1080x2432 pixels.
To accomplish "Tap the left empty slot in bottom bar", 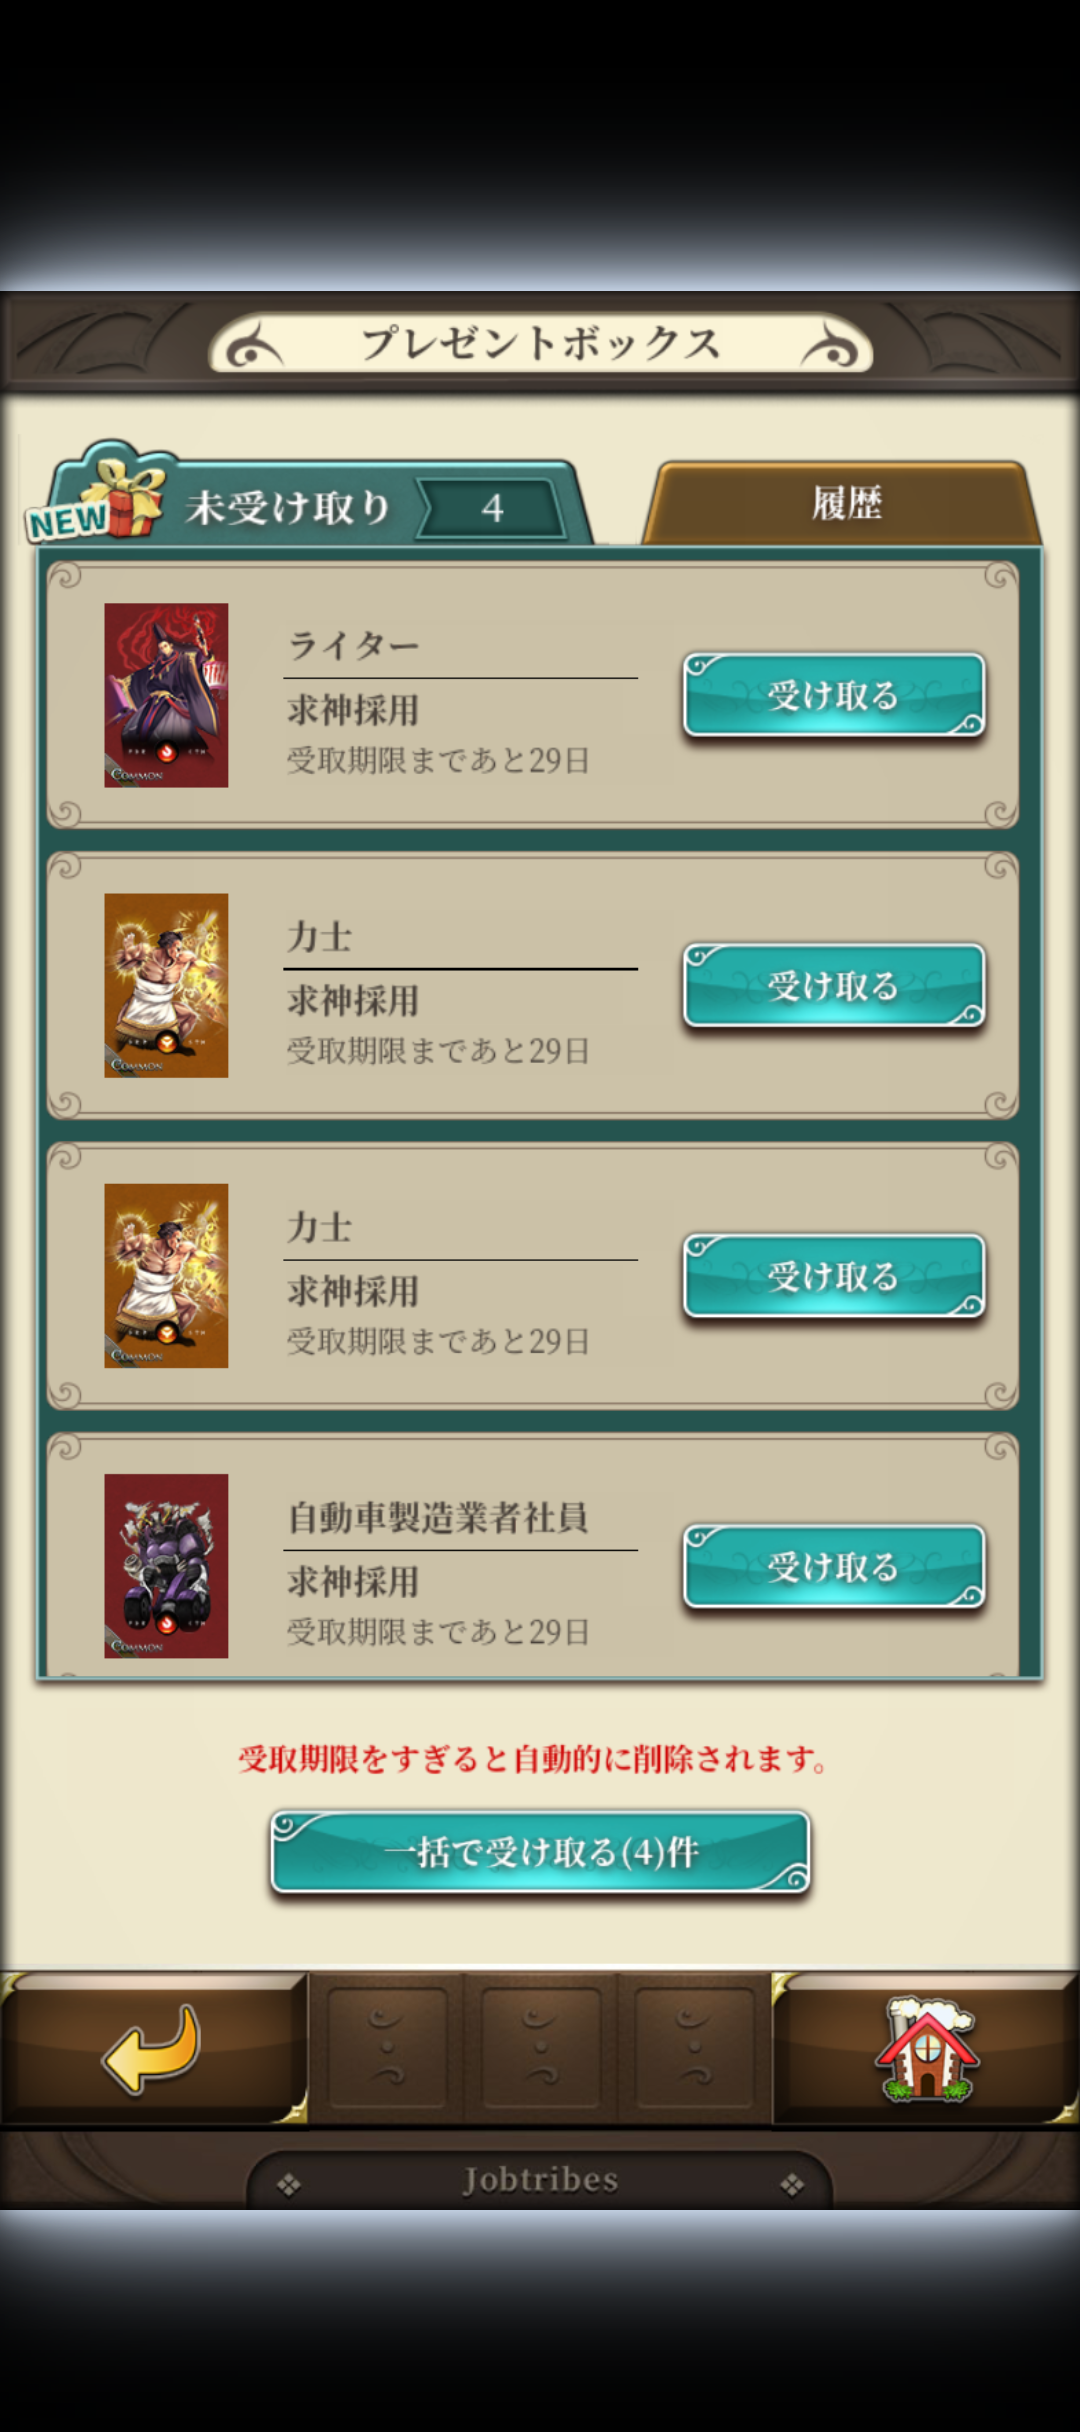I will [387, 2049].
